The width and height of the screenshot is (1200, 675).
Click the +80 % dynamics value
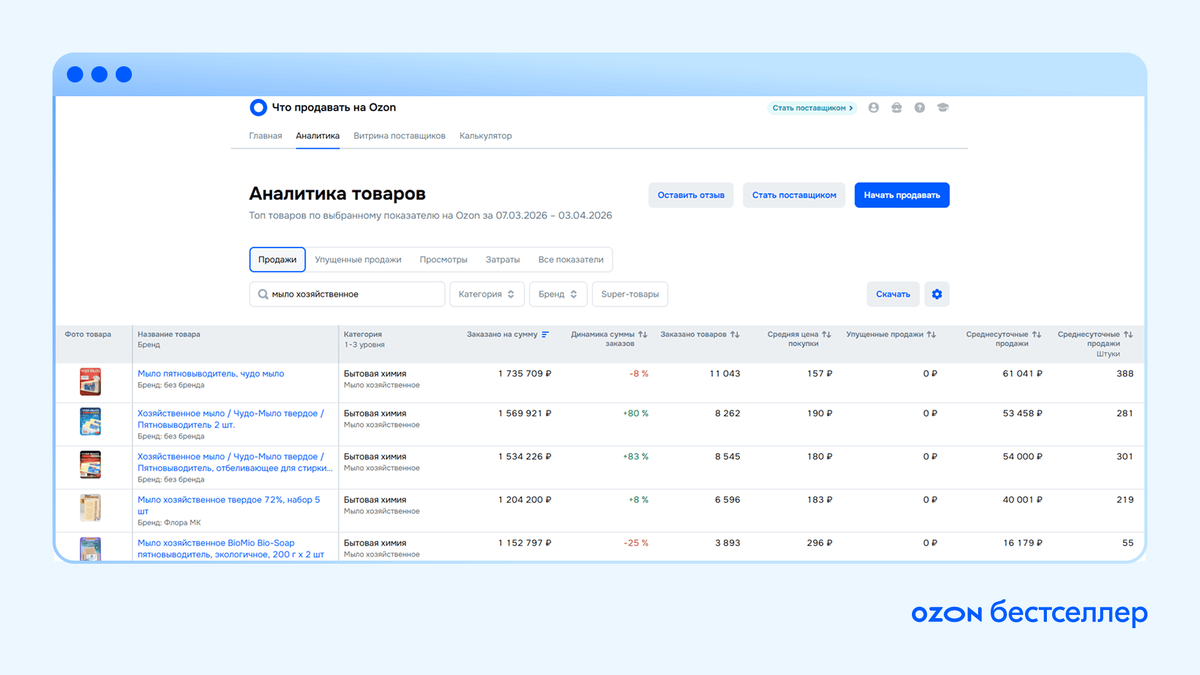click(635, 413)
